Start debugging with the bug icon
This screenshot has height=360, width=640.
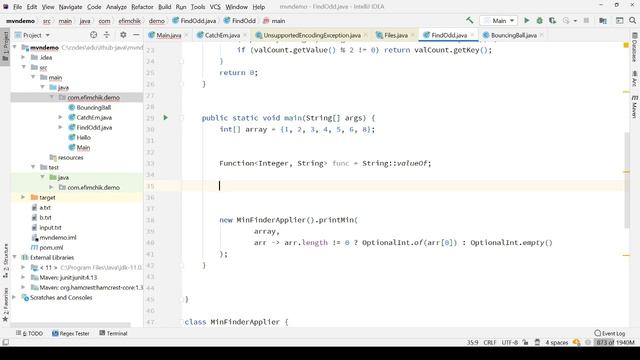coord(540,20)
